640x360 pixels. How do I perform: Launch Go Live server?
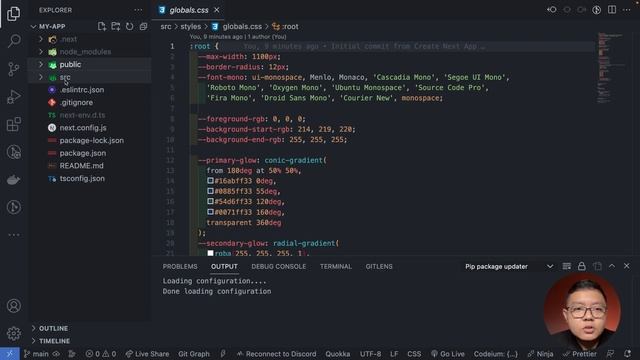click(x=447, y=354)
